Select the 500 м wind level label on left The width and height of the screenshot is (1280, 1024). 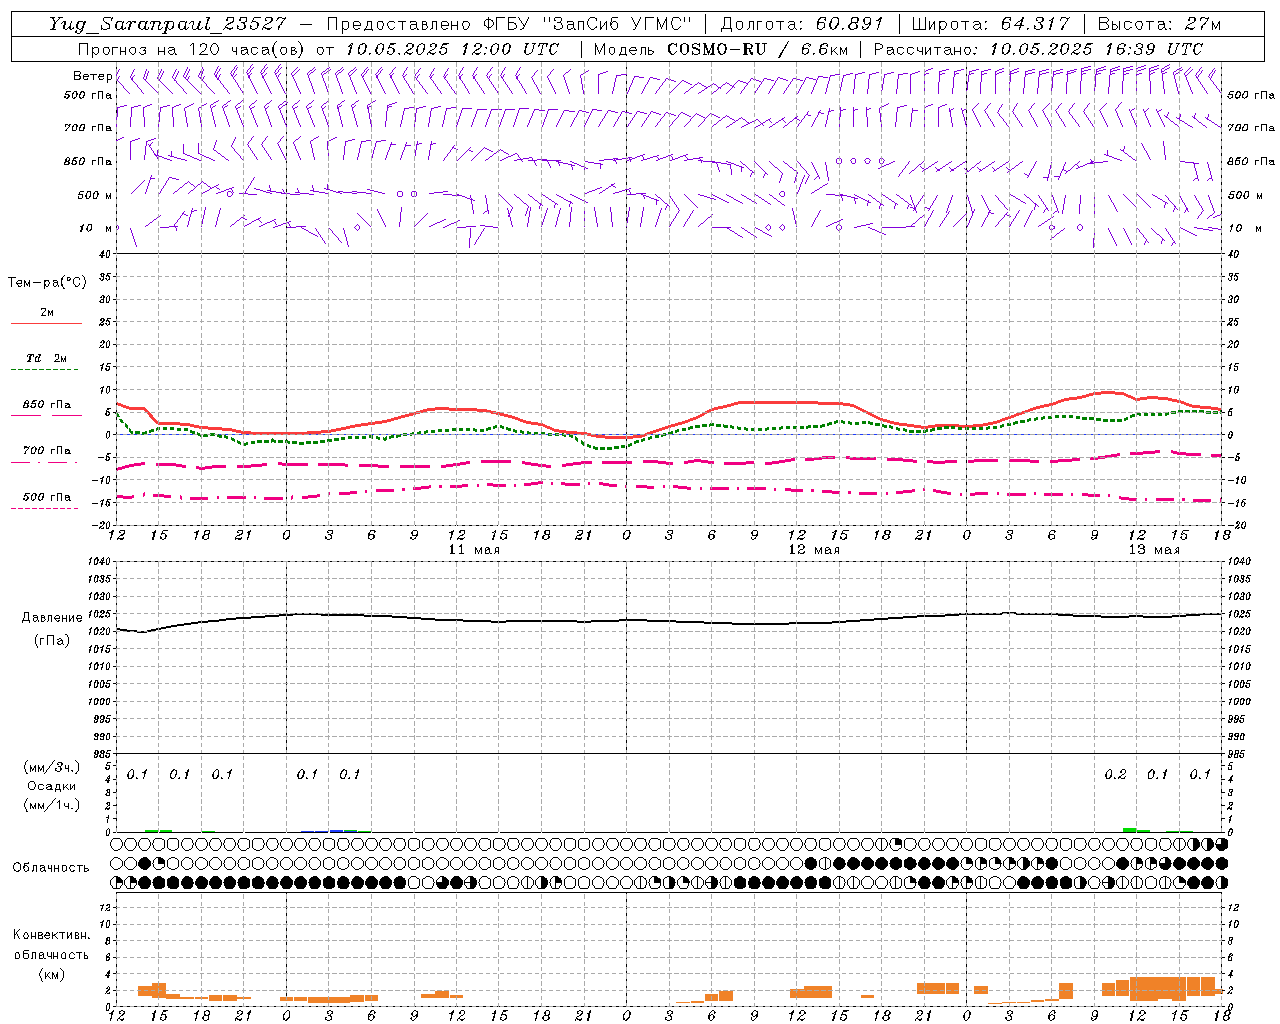pyautogui.click(x=95, y=195)
